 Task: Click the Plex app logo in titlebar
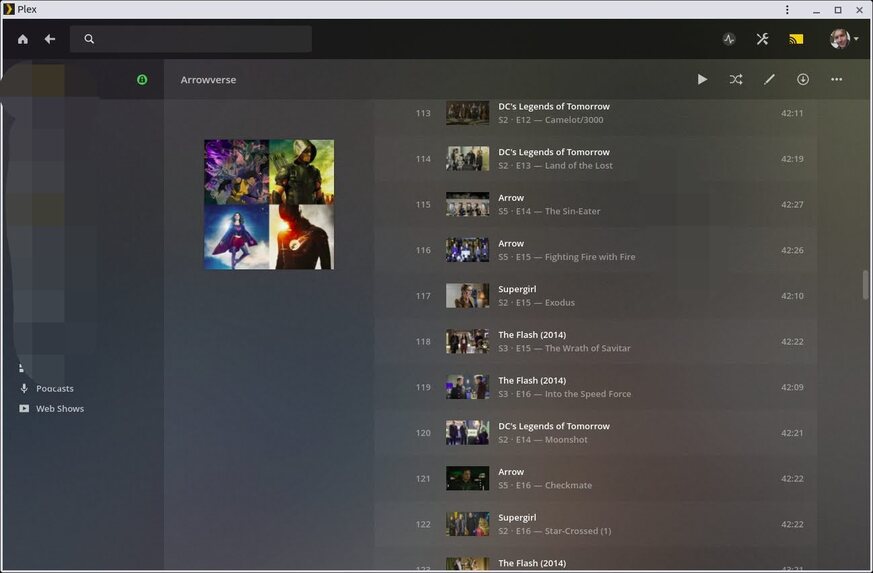click(x=8, y=9)
